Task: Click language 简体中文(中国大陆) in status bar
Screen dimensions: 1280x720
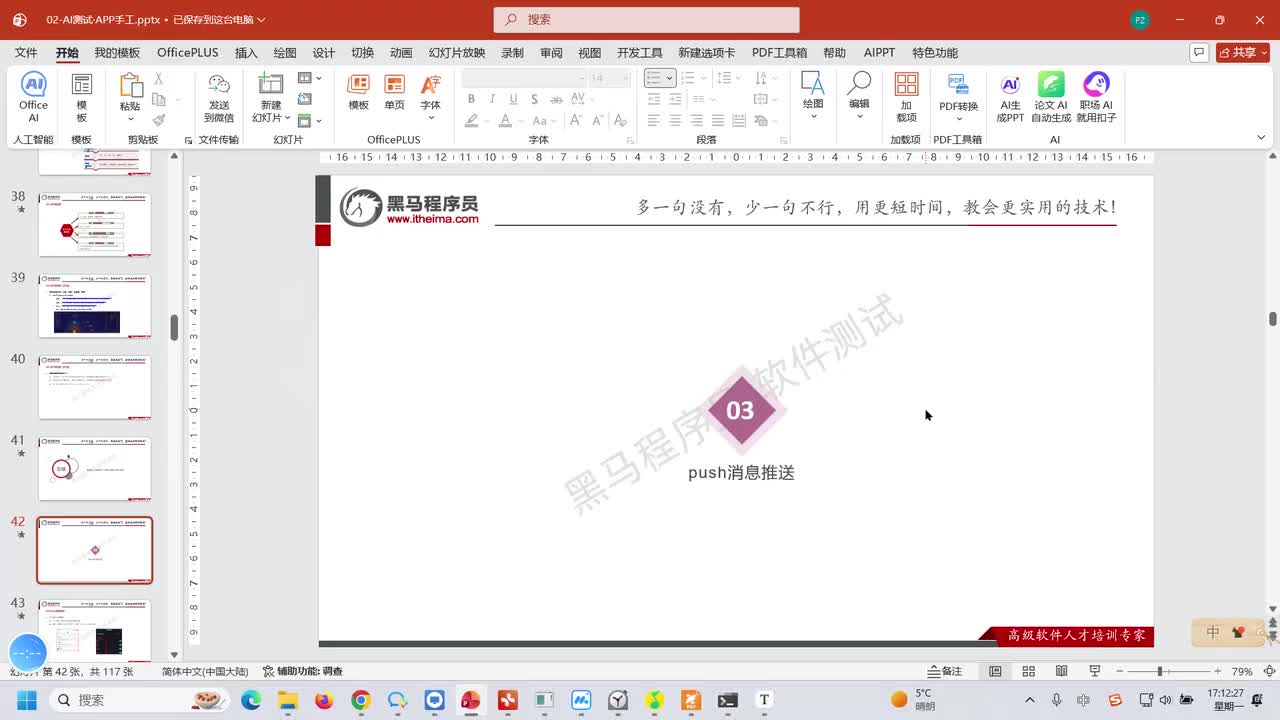Action: pos(205,671)
